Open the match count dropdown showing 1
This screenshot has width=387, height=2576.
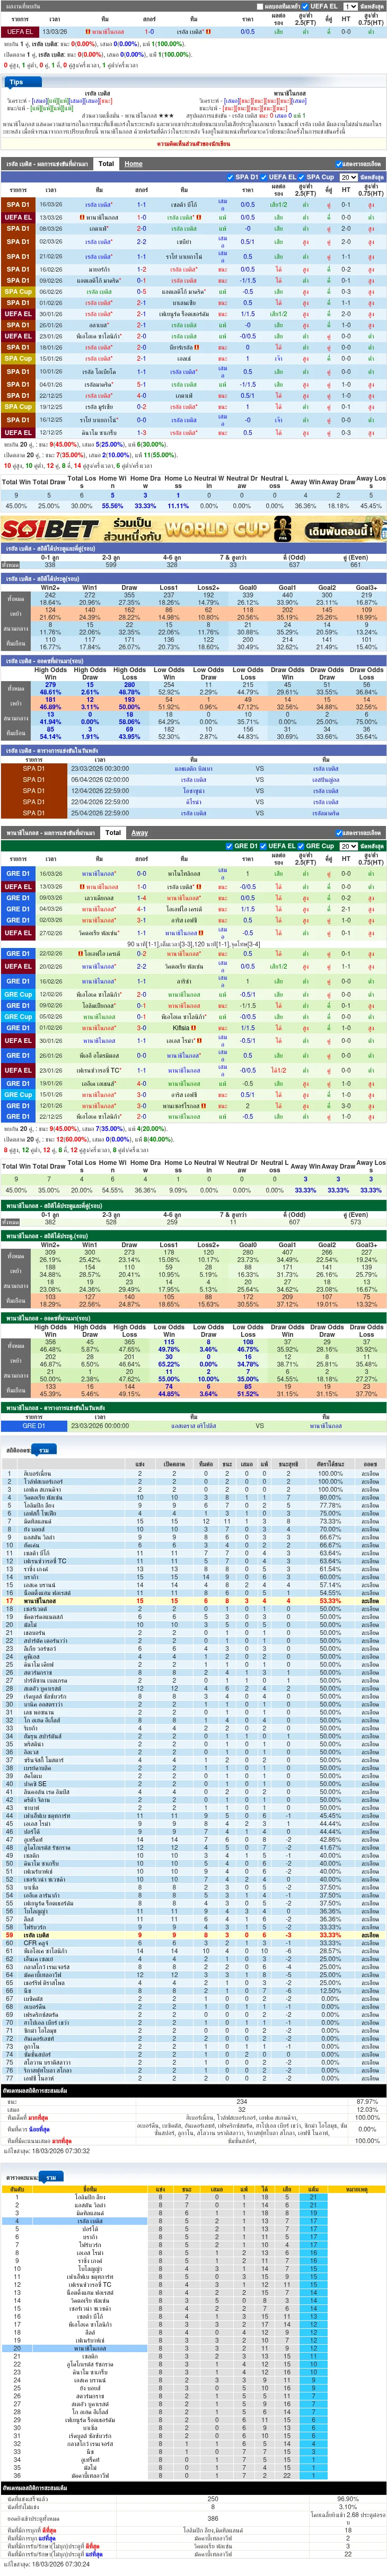[x=351, y=6]
